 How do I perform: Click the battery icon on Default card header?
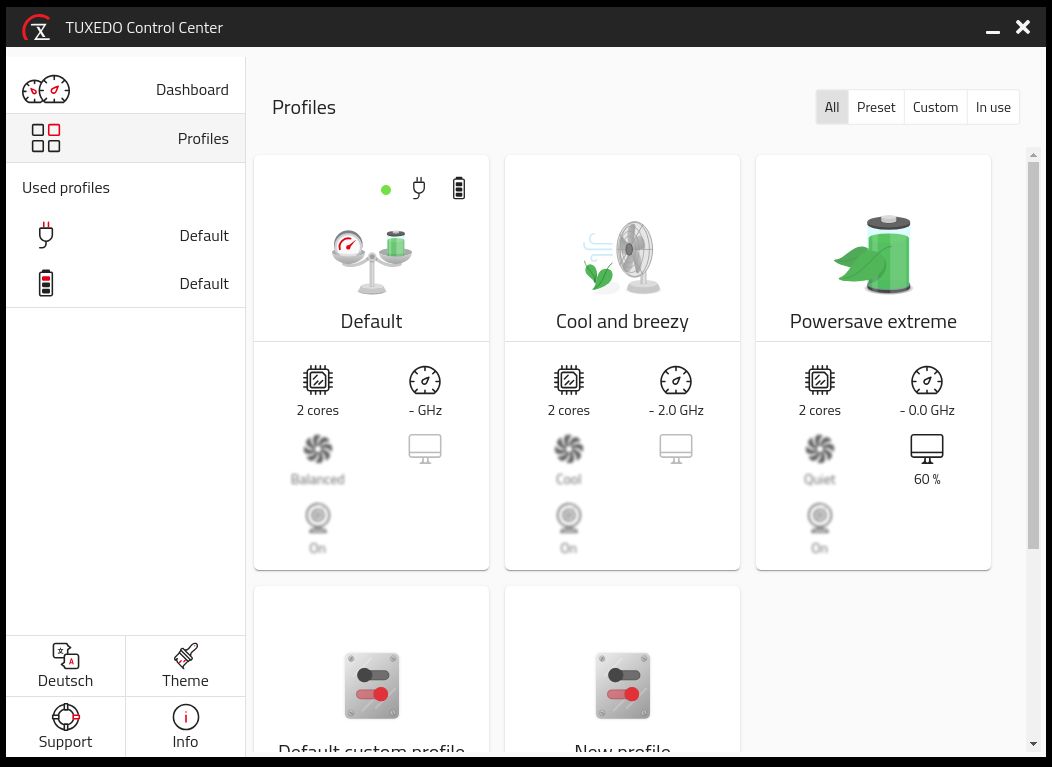(458, 188)
